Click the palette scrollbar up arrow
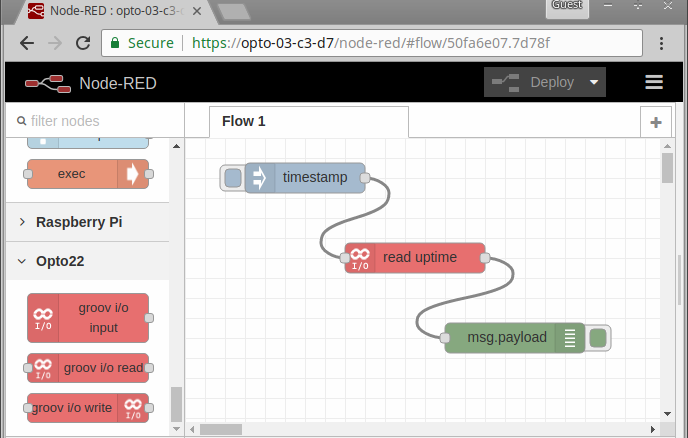Viewport: 688px width, 438px height. (176, 146)
